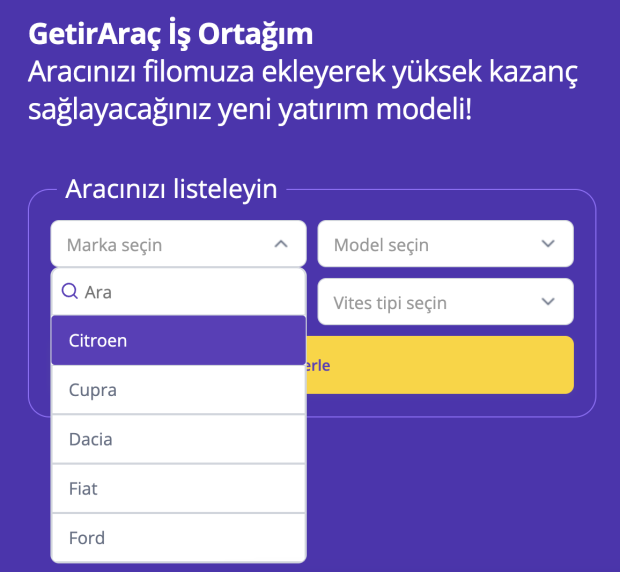Click the Aracınızı listeleyin form title
Image resolution: width=620 pixels, height=572 pixels.
[x=171, y=189]
